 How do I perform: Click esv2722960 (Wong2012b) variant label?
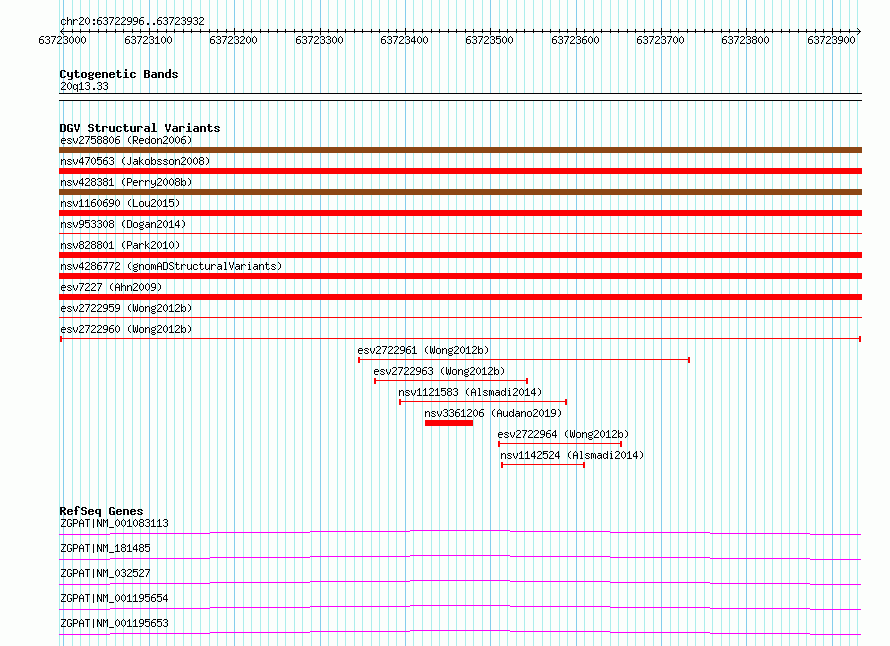126,329
